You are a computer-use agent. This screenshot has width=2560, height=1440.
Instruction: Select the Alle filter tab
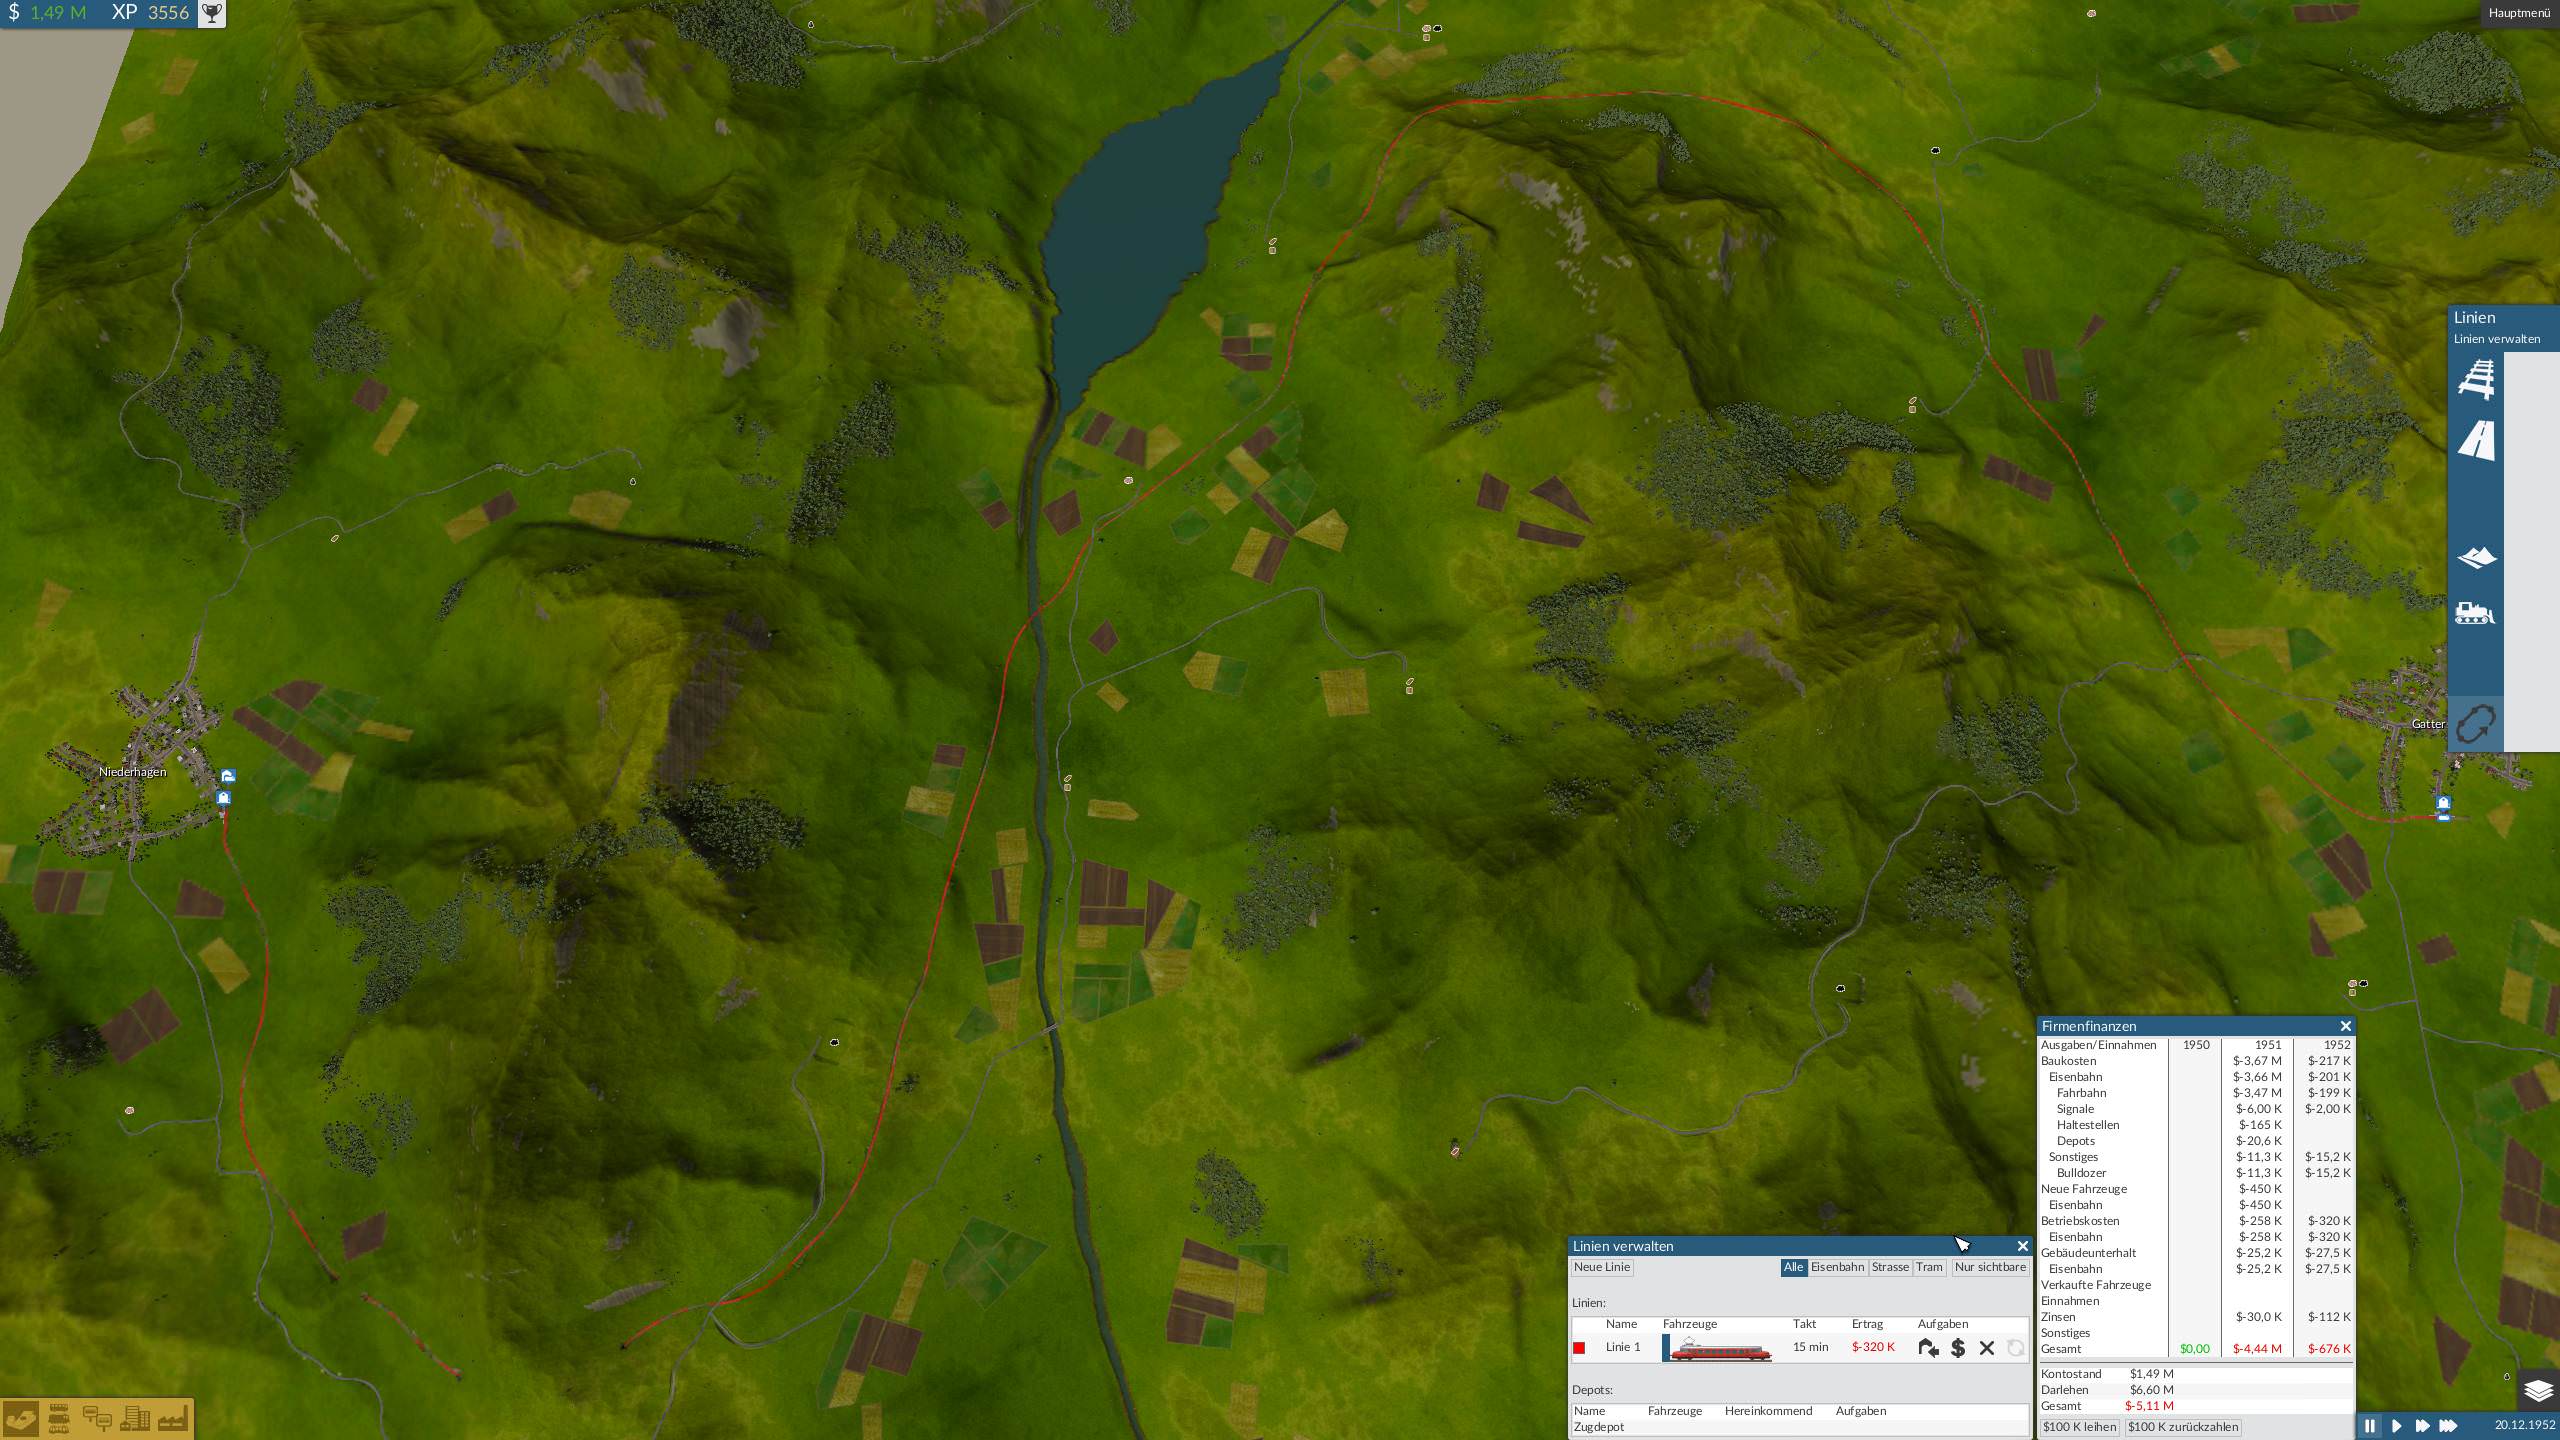point(1794,1267)
